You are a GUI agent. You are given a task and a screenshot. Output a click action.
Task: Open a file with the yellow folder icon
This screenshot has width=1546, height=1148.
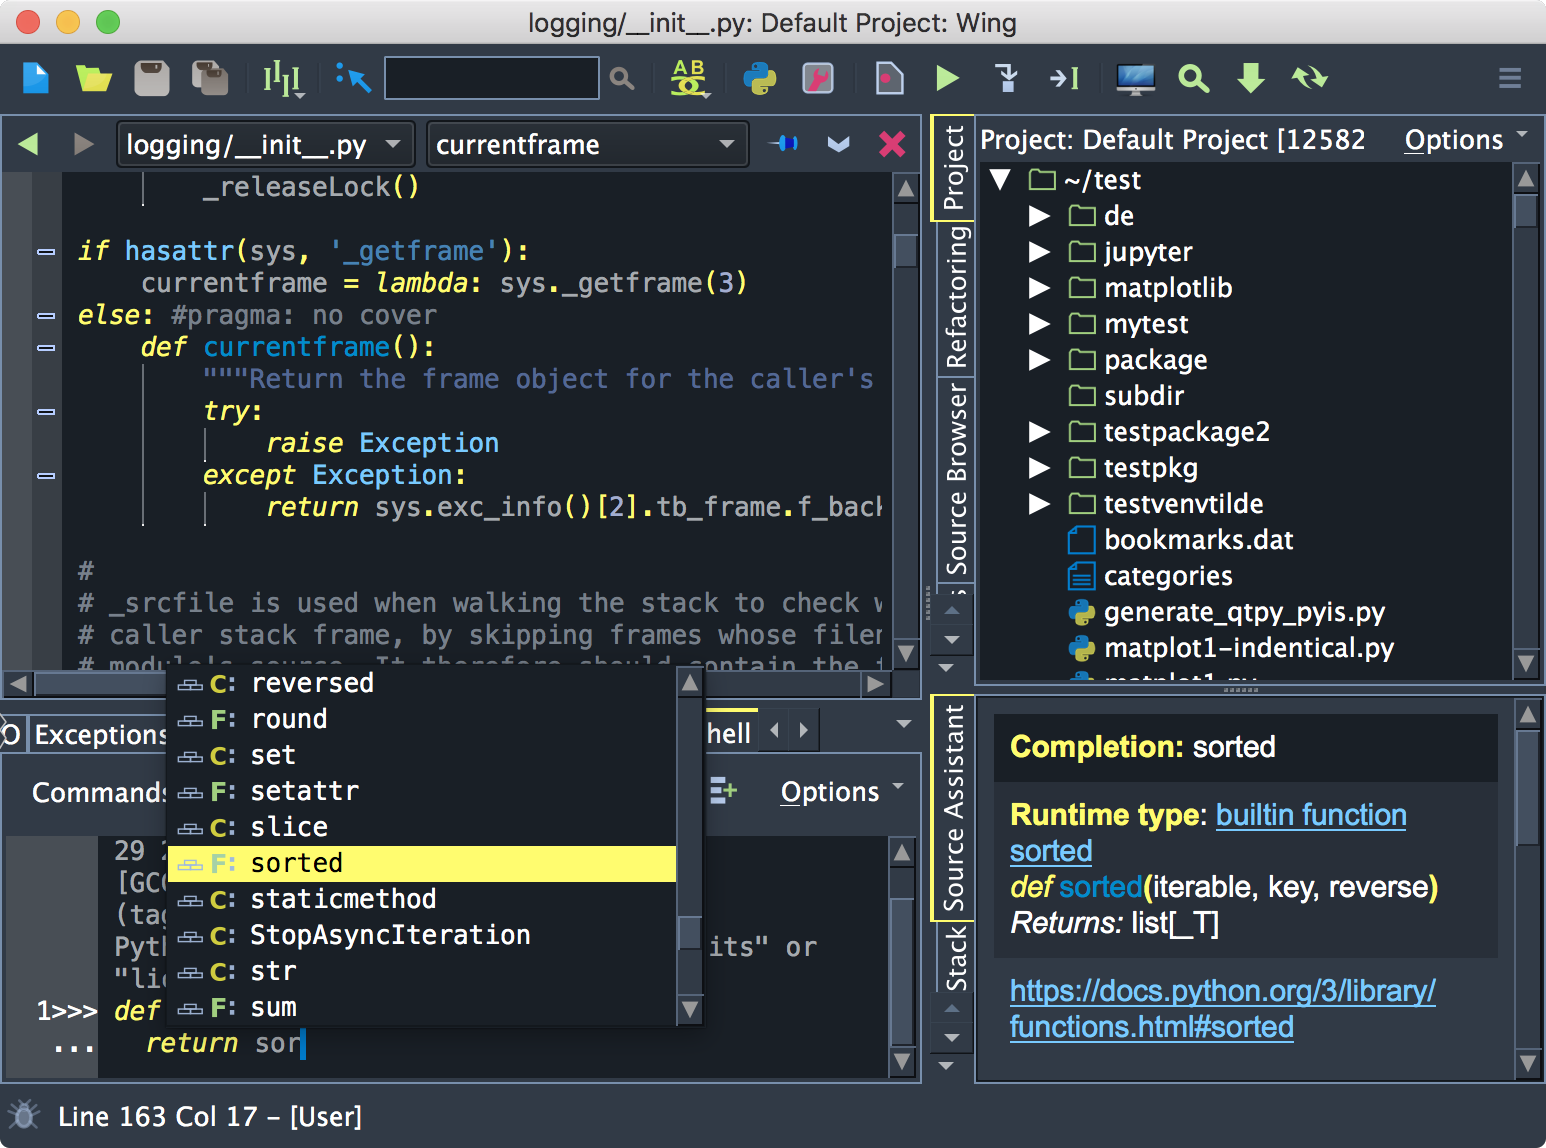coord(93,78)
